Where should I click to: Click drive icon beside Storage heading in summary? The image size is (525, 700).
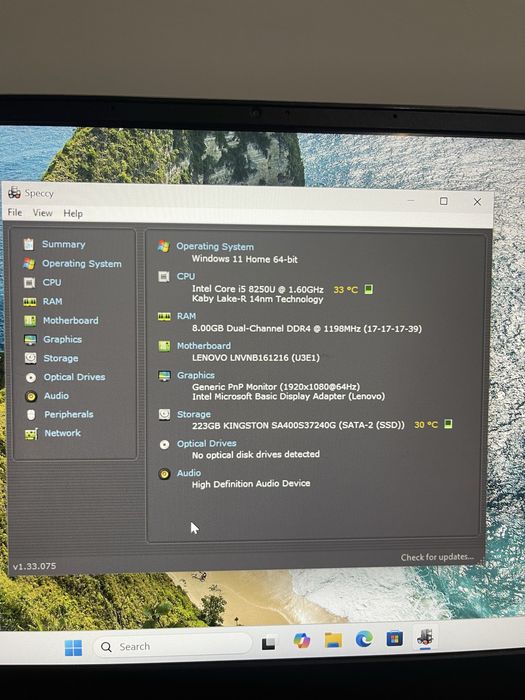pyautogui.click(x=164, y=415)
